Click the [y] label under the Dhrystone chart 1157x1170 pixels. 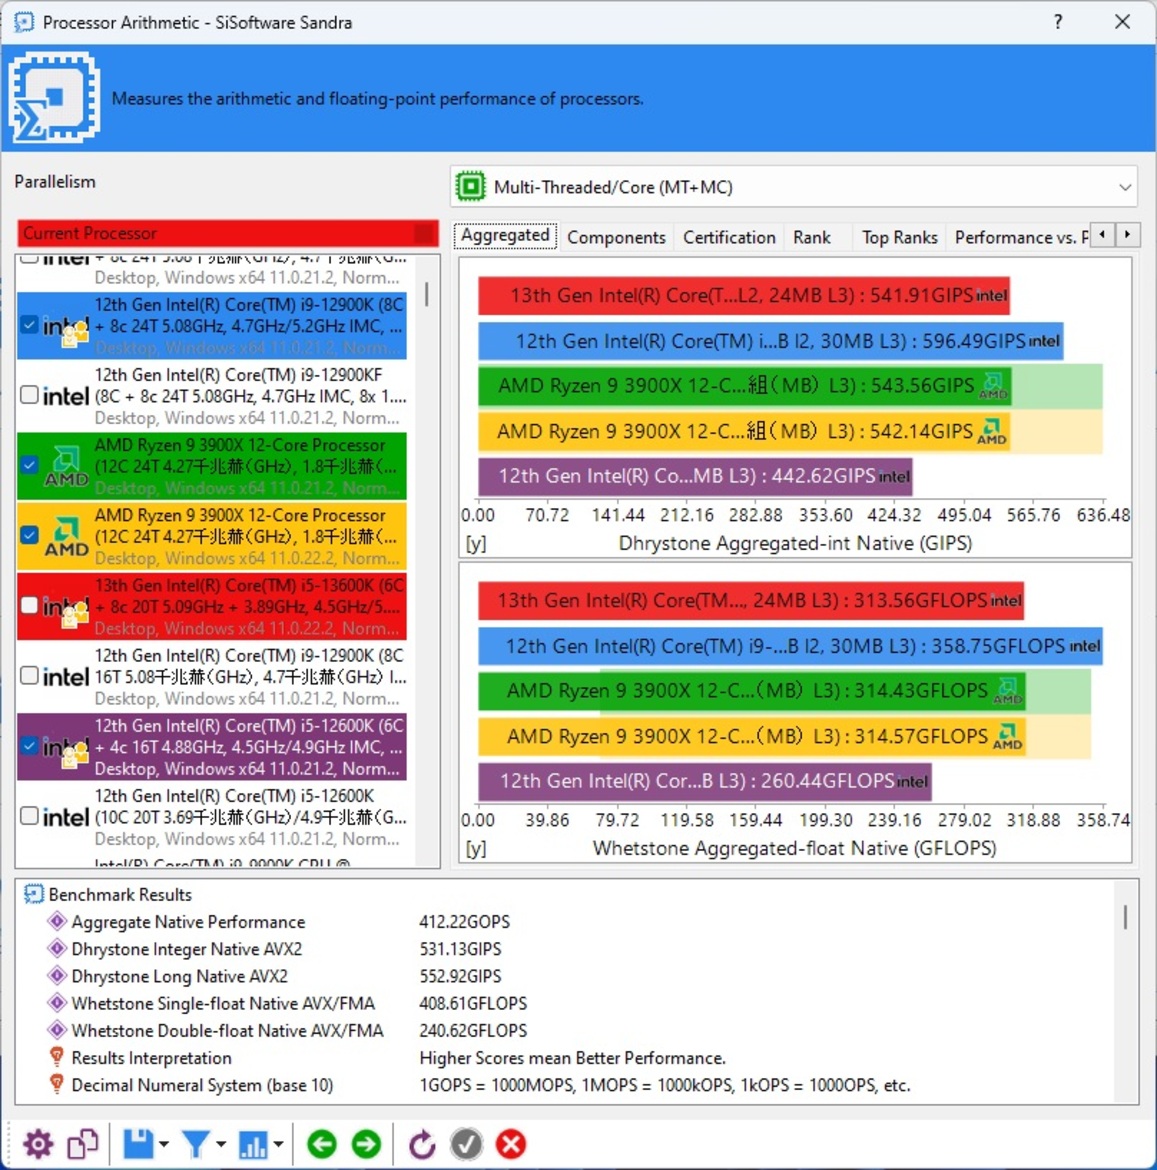click(x=476, y=543)
